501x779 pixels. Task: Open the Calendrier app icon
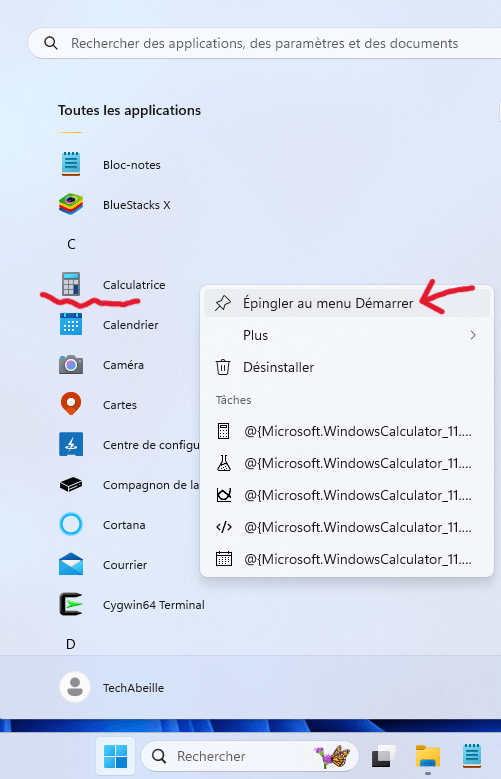point(71,324)
